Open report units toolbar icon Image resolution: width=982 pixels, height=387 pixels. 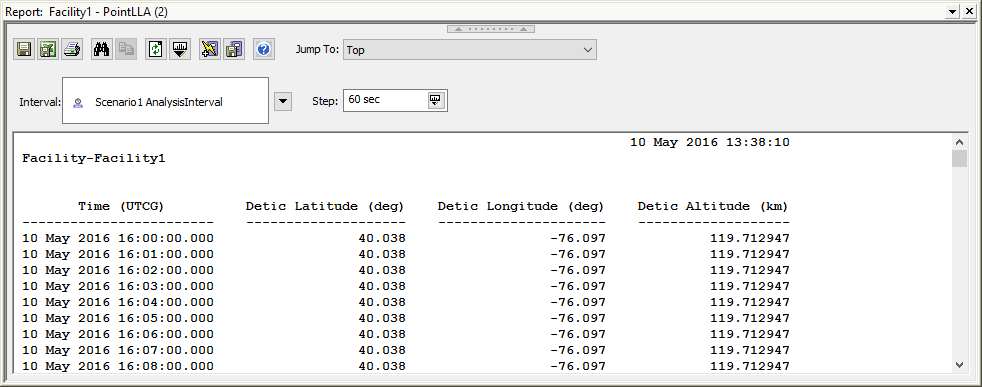pyautogui.click(x=180, y=49)
